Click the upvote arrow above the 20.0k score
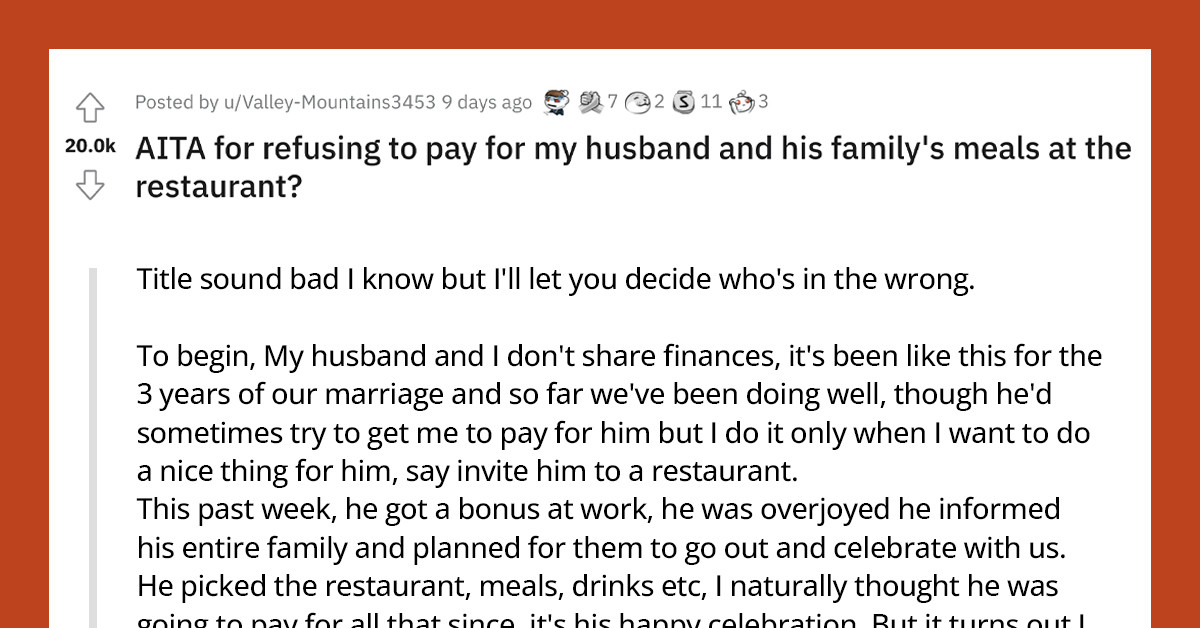1200x628 pixels. [90, 106]
